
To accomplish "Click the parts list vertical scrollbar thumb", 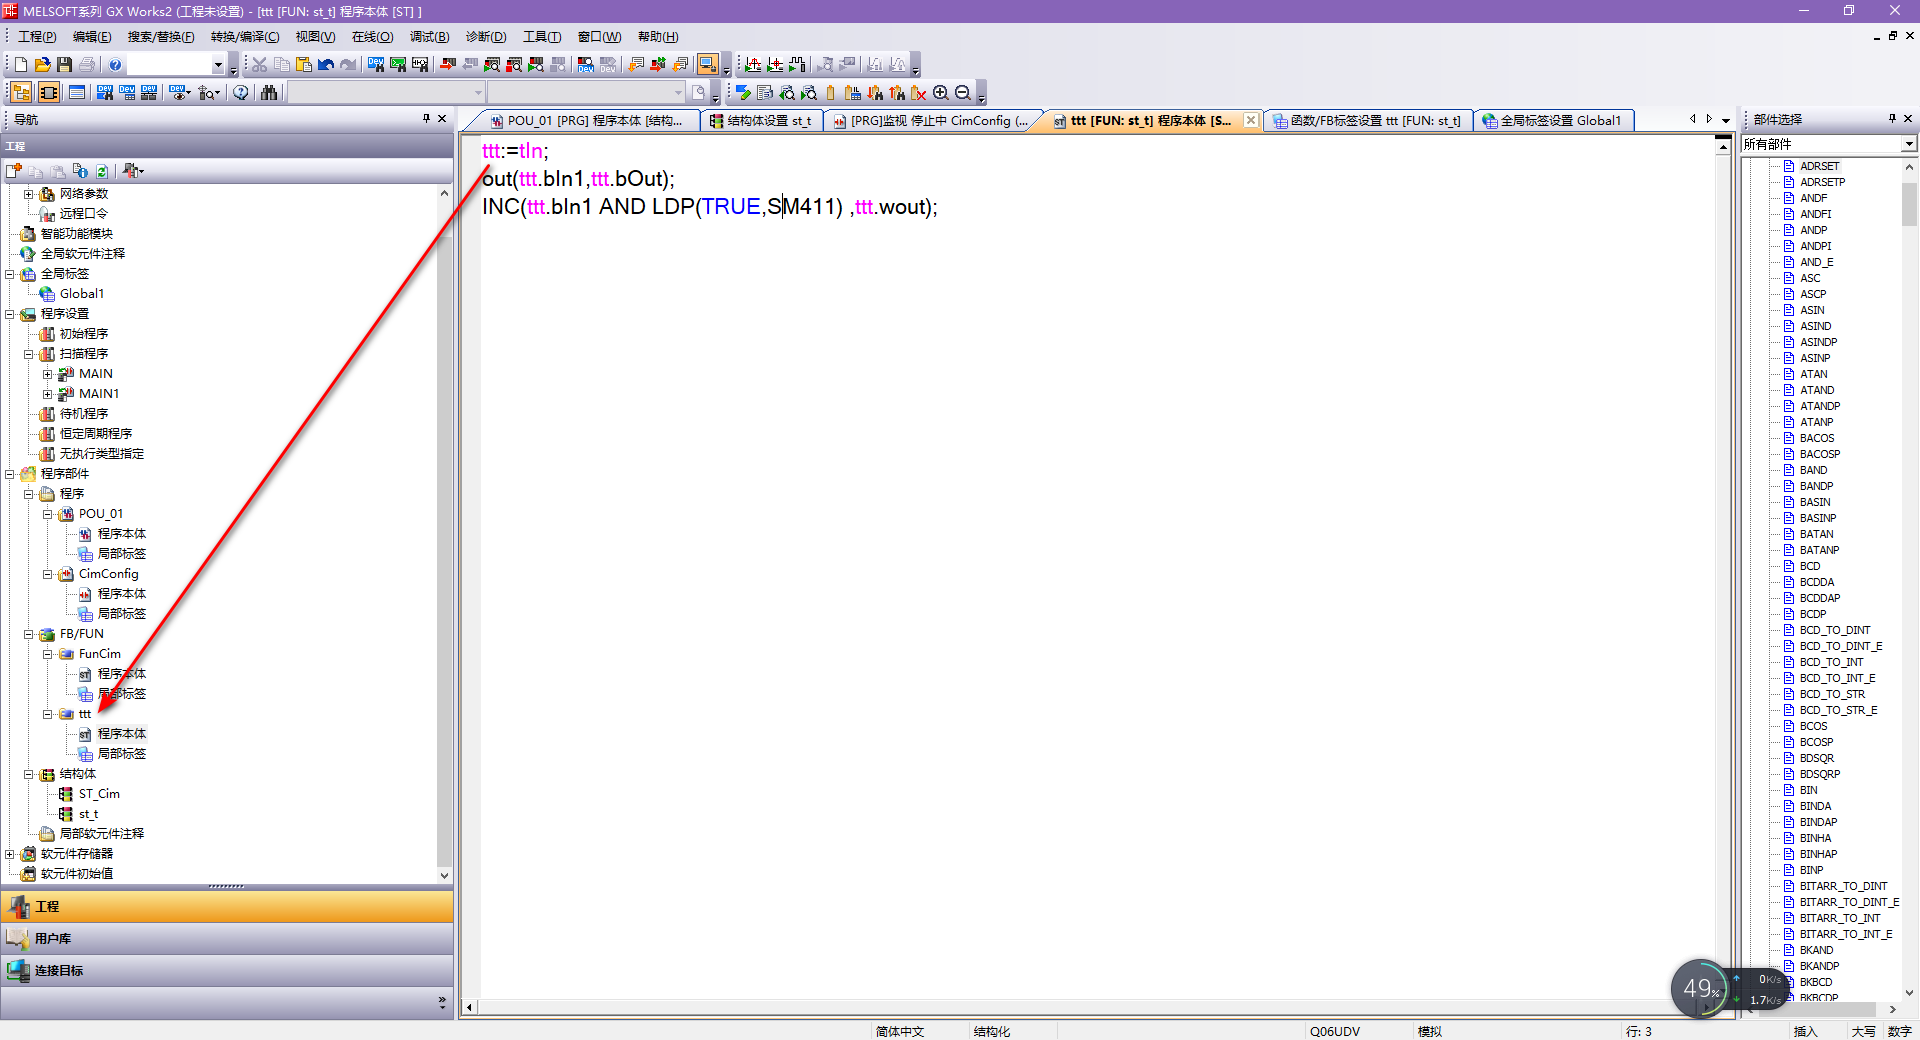I will pyautogui.click(x=1909, y=205).
